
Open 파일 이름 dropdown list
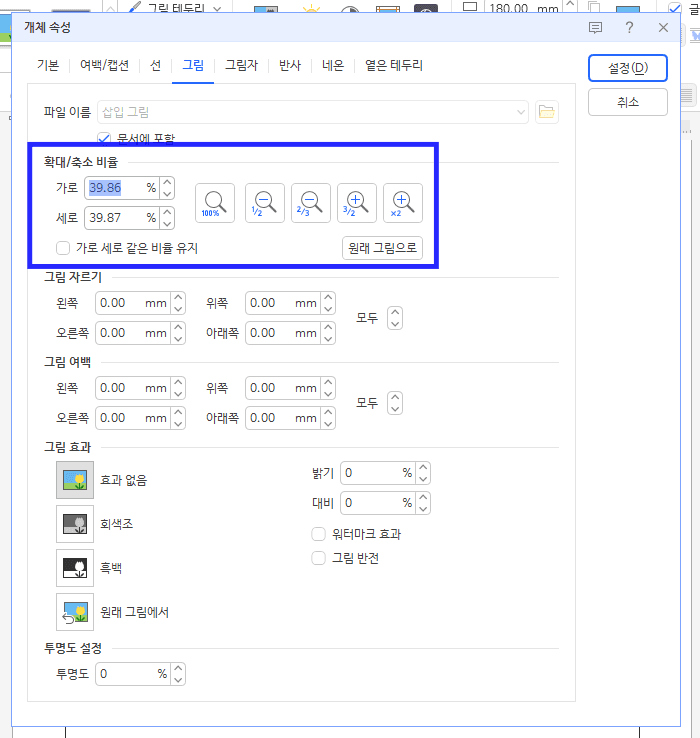(521, 112)
